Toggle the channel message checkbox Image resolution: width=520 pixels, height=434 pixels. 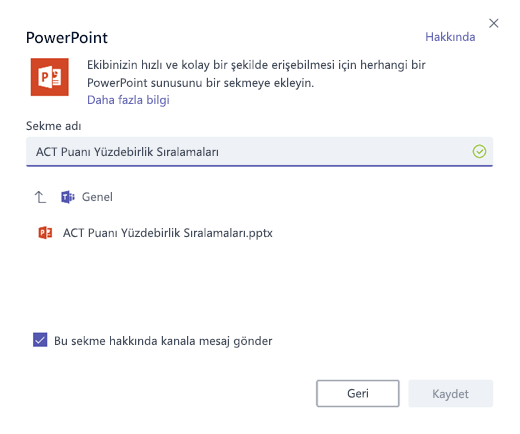pos(40,340)
